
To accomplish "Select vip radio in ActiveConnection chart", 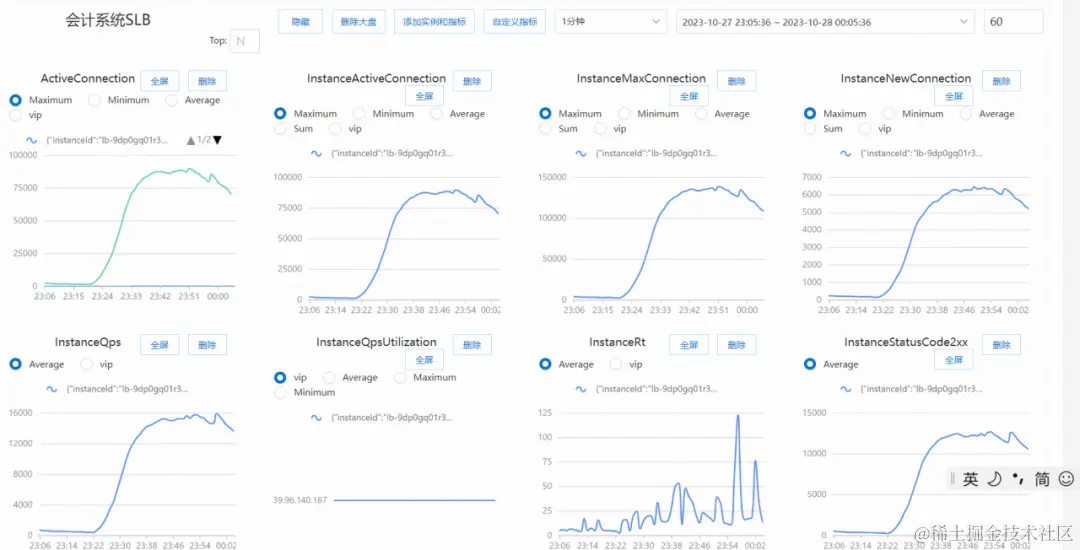I will pos(15,115).
